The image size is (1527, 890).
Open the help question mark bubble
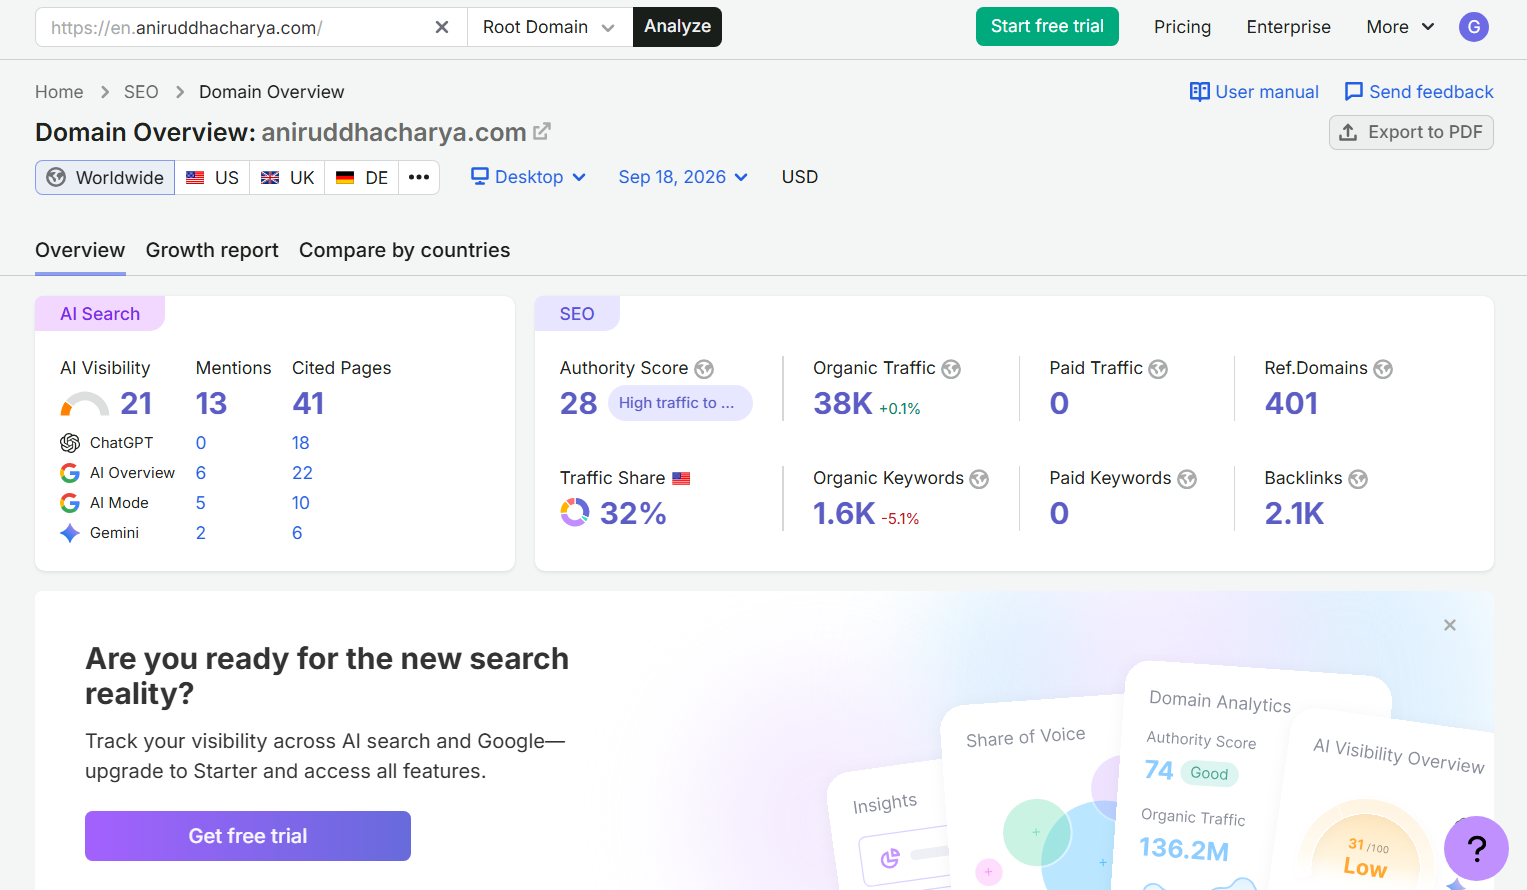tap(1476, 848)
